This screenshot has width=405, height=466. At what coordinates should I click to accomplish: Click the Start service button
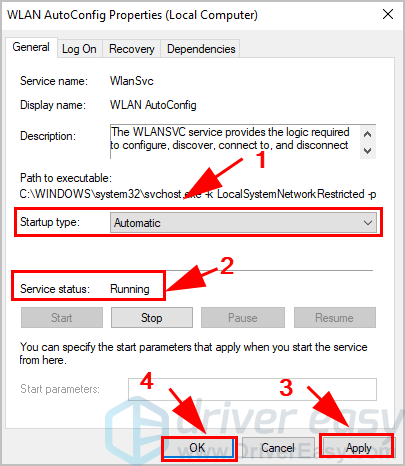[x=62, y=318]
